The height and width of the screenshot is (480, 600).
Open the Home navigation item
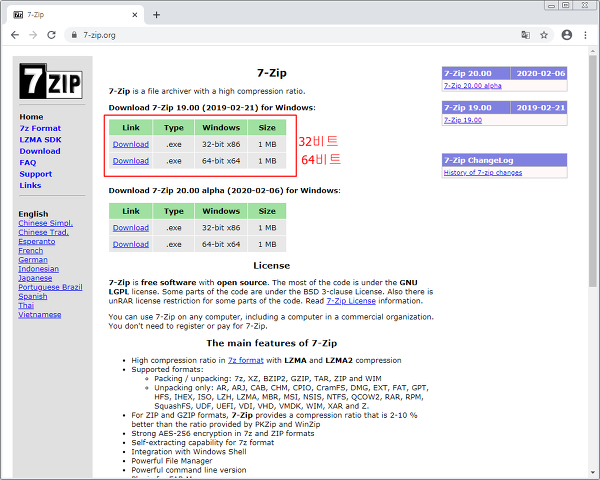(31, 117)
